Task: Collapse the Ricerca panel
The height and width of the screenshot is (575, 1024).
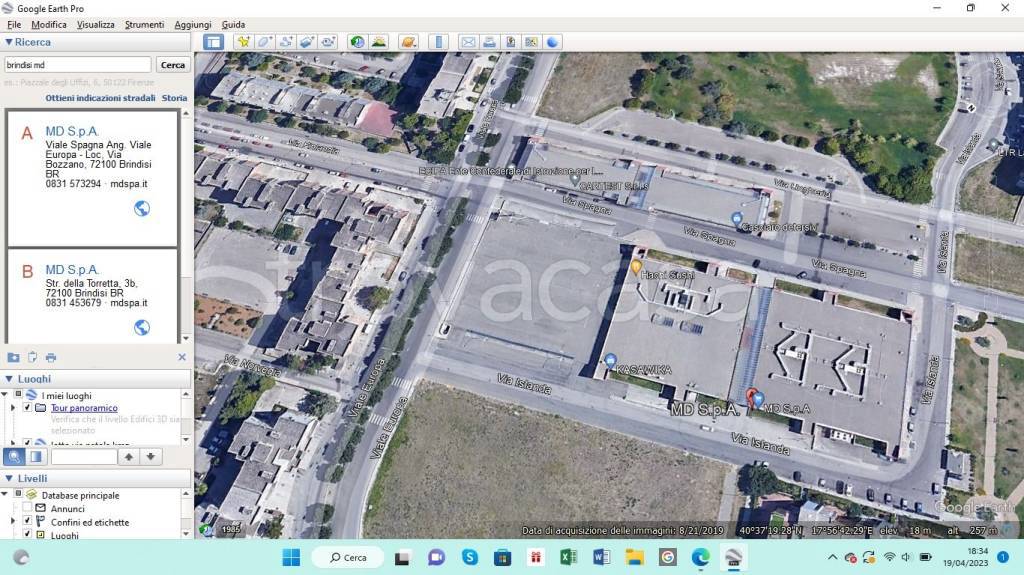Action: pos(8,42)
